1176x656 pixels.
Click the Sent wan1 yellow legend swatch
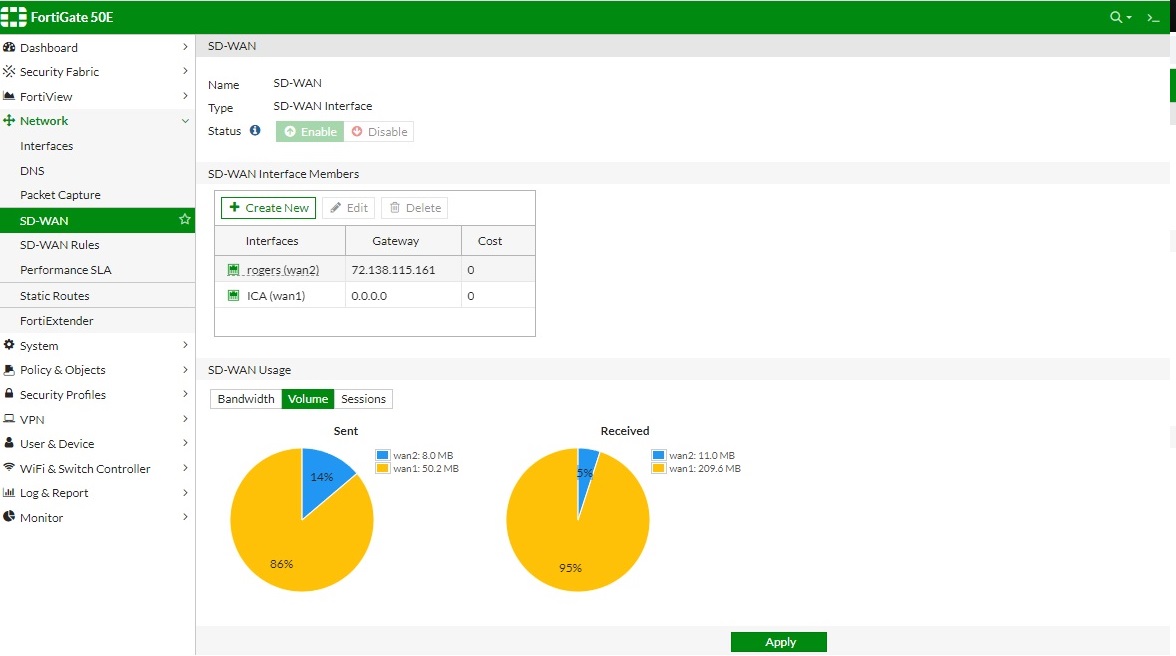pyautogui.click(x=382, y=469)
